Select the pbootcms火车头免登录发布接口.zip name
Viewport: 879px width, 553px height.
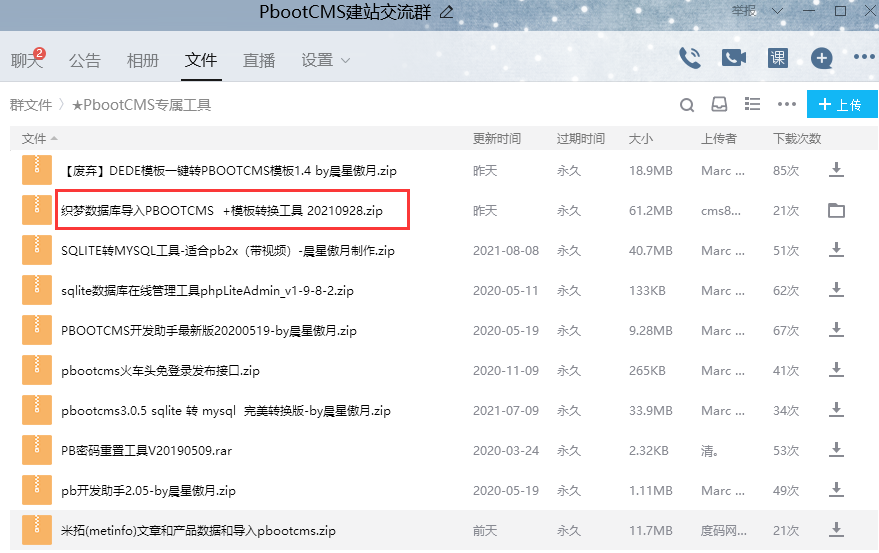pos(160,371)
